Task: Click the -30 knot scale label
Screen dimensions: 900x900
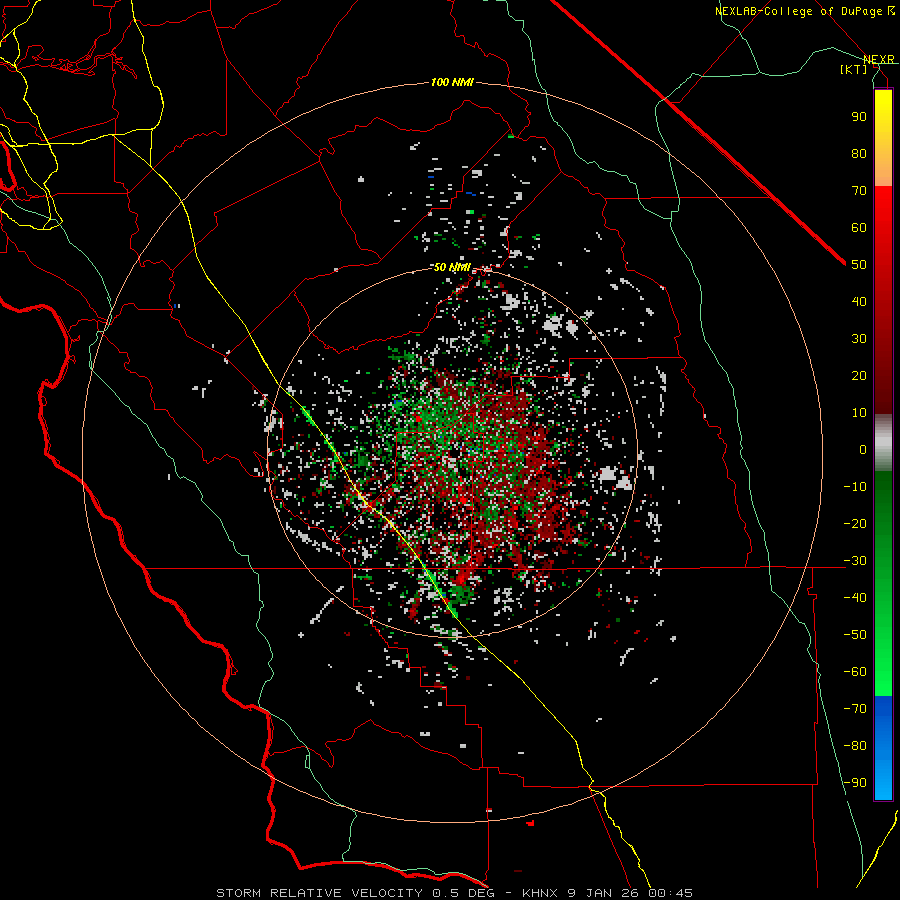Action: point(855,561)
